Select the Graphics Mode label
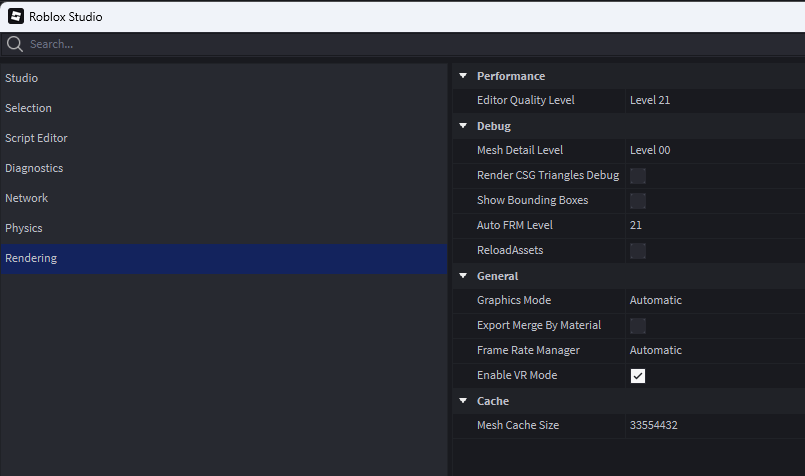805x476 pixels. pyautogui.click(x=514, y=300)
